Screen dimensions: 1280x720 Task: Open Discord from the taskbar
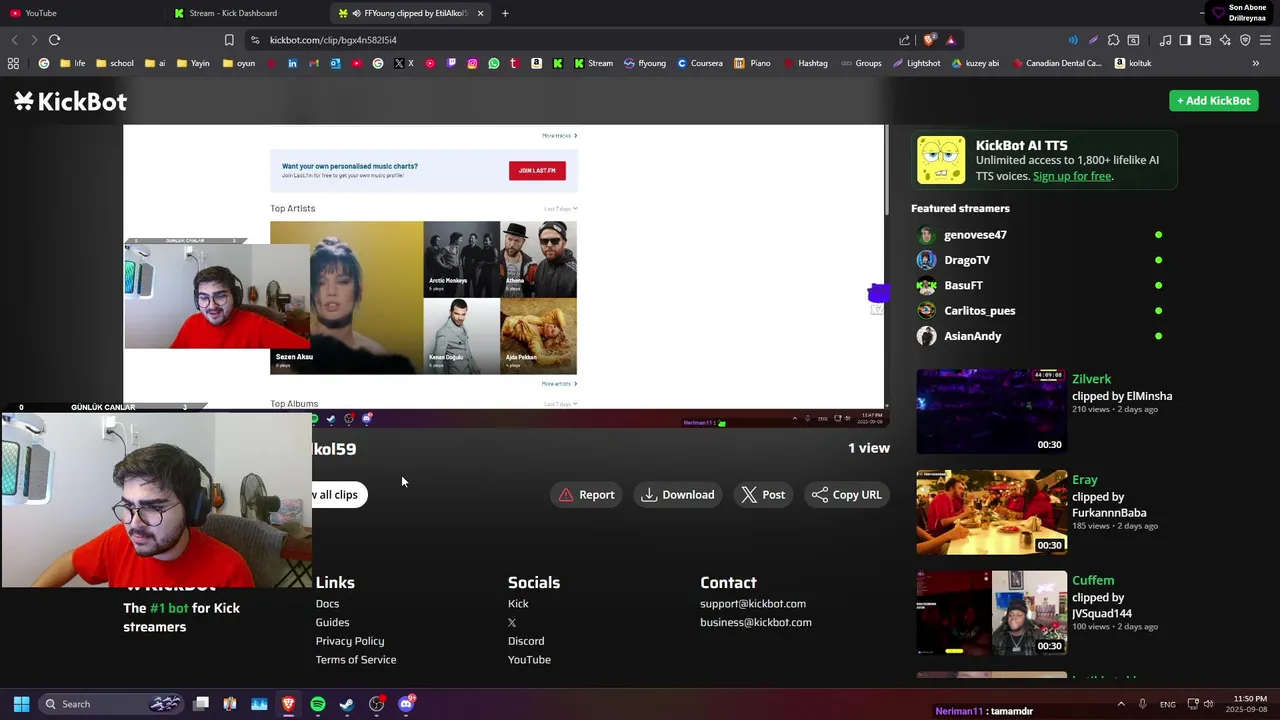406,704
